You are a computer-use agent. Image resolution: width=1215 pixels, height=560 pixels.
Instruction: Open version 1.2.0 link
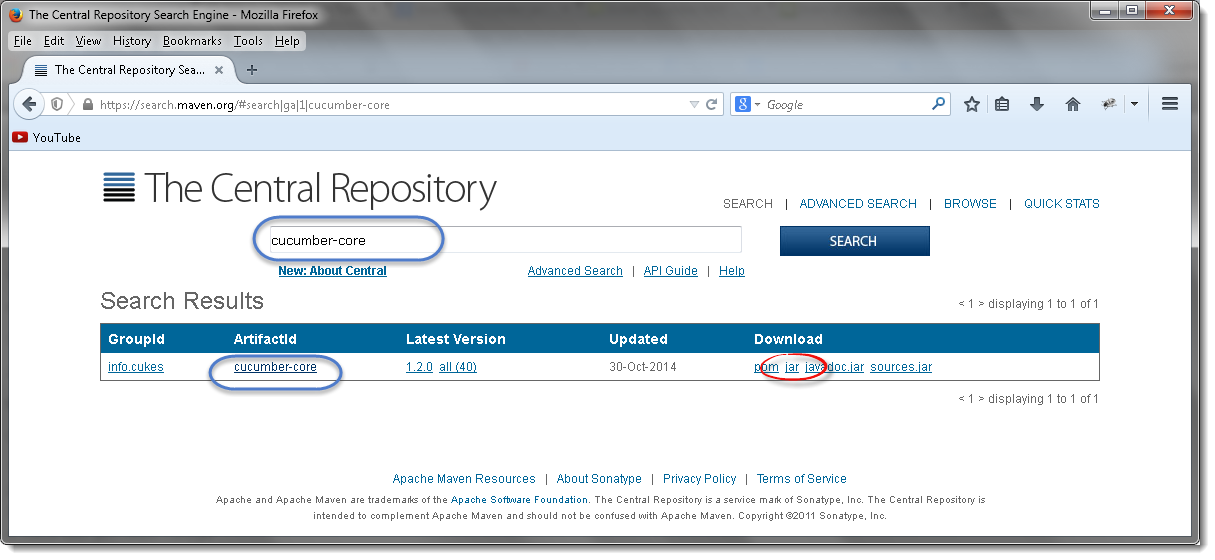419,367
